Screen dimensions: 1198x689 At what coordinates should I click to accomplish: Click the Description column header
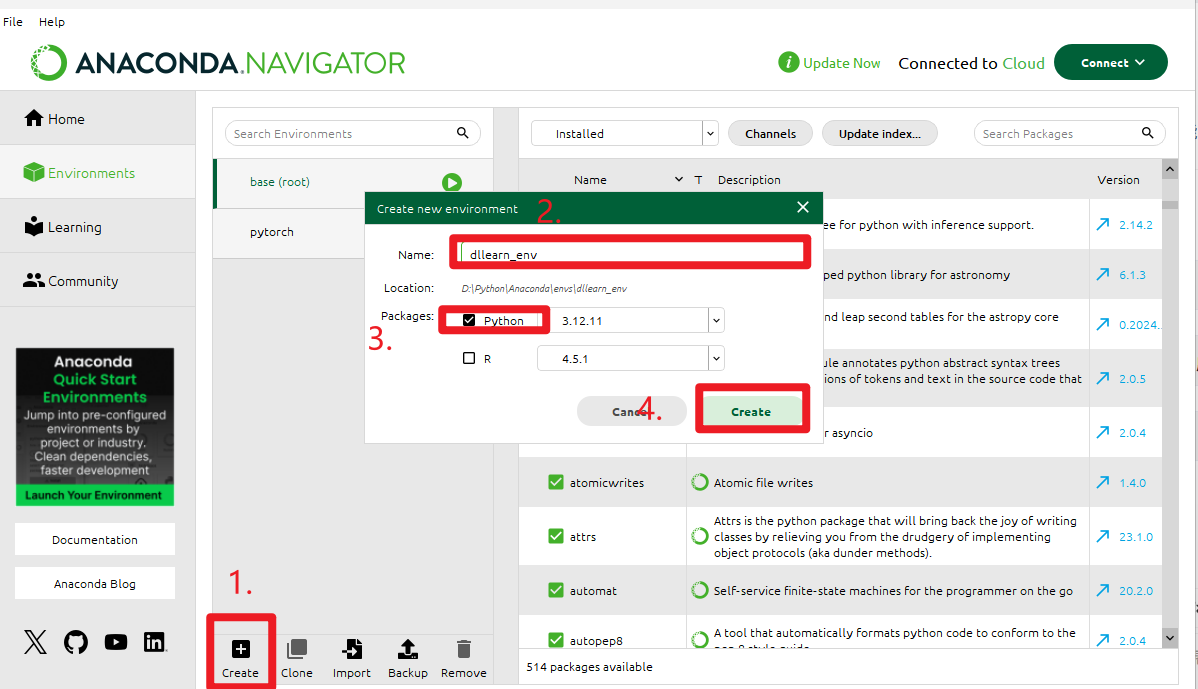(749, 180)
